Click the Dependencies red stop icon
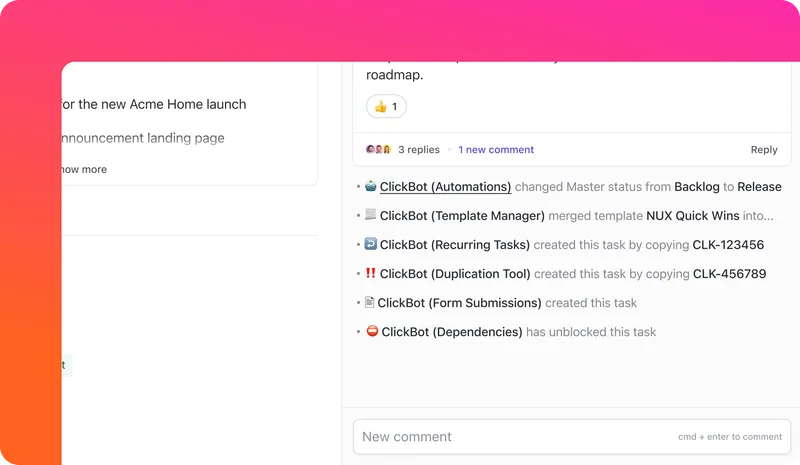Image resolution: width=800 pixels, height=465 pixels. (x=372, y=331)
